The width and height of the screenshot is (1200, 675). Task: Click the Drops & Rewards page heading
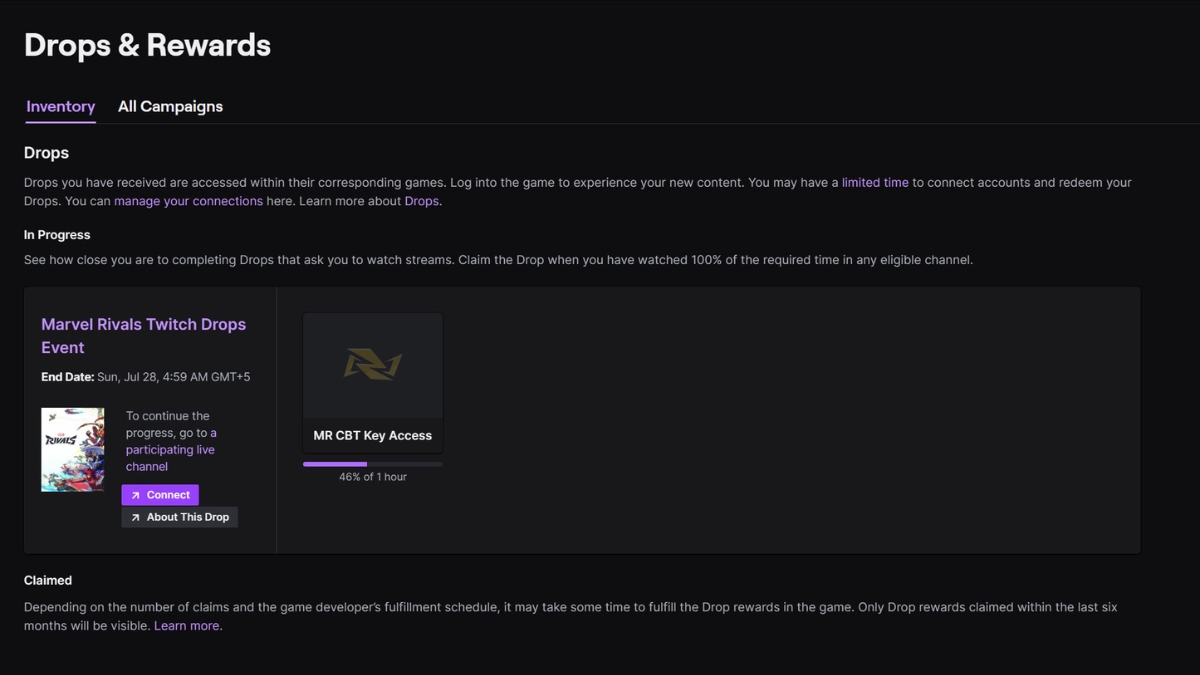coord(147,44)
